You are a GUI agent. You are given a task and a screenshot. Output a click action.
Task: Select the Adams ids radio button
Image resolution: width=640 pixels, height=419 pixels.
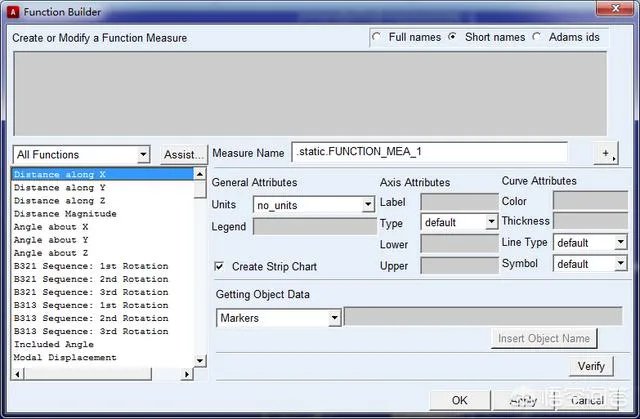(x=538, y=37)
